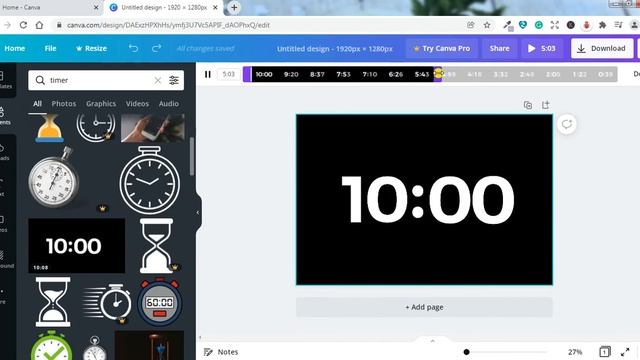
Task: Click the Add page button
Action: [x=424, y=307]
